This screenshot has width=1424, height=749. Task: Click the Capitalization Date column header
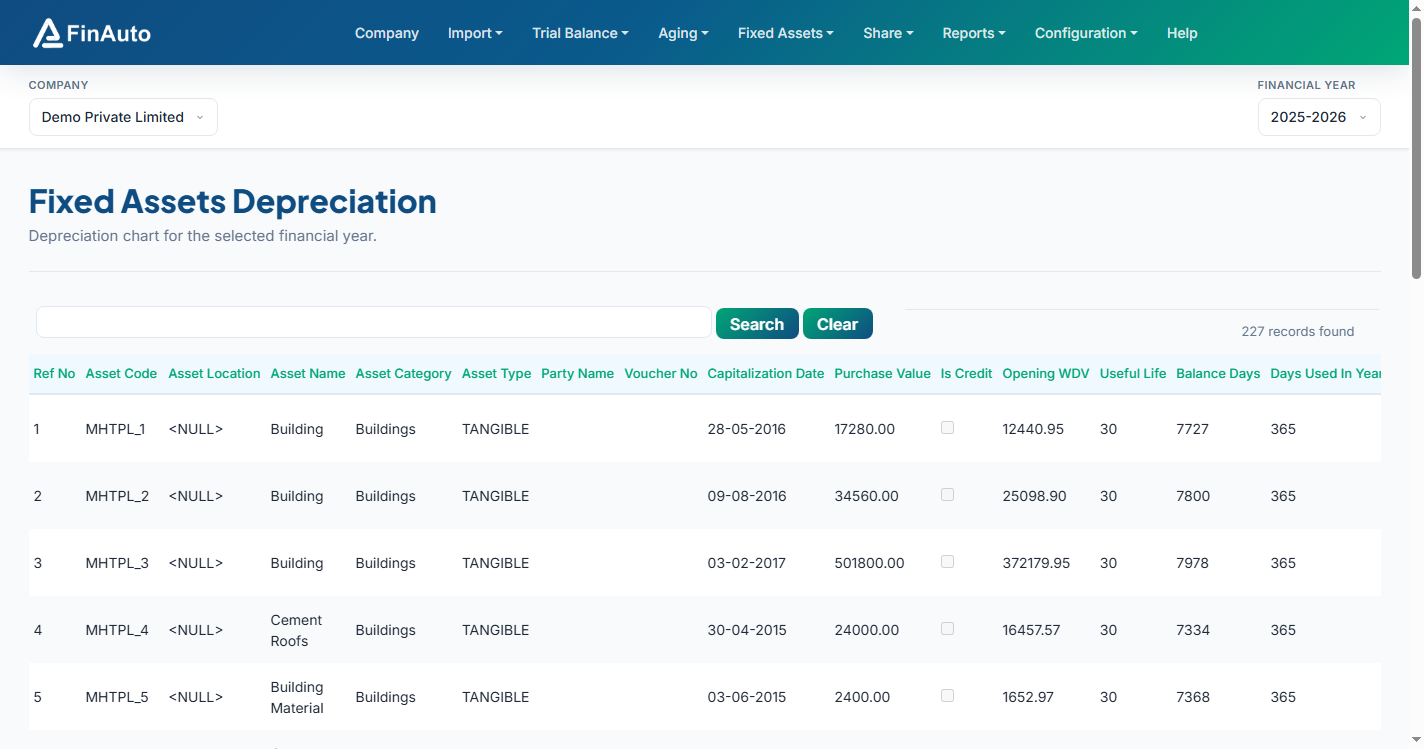[766, 373]
